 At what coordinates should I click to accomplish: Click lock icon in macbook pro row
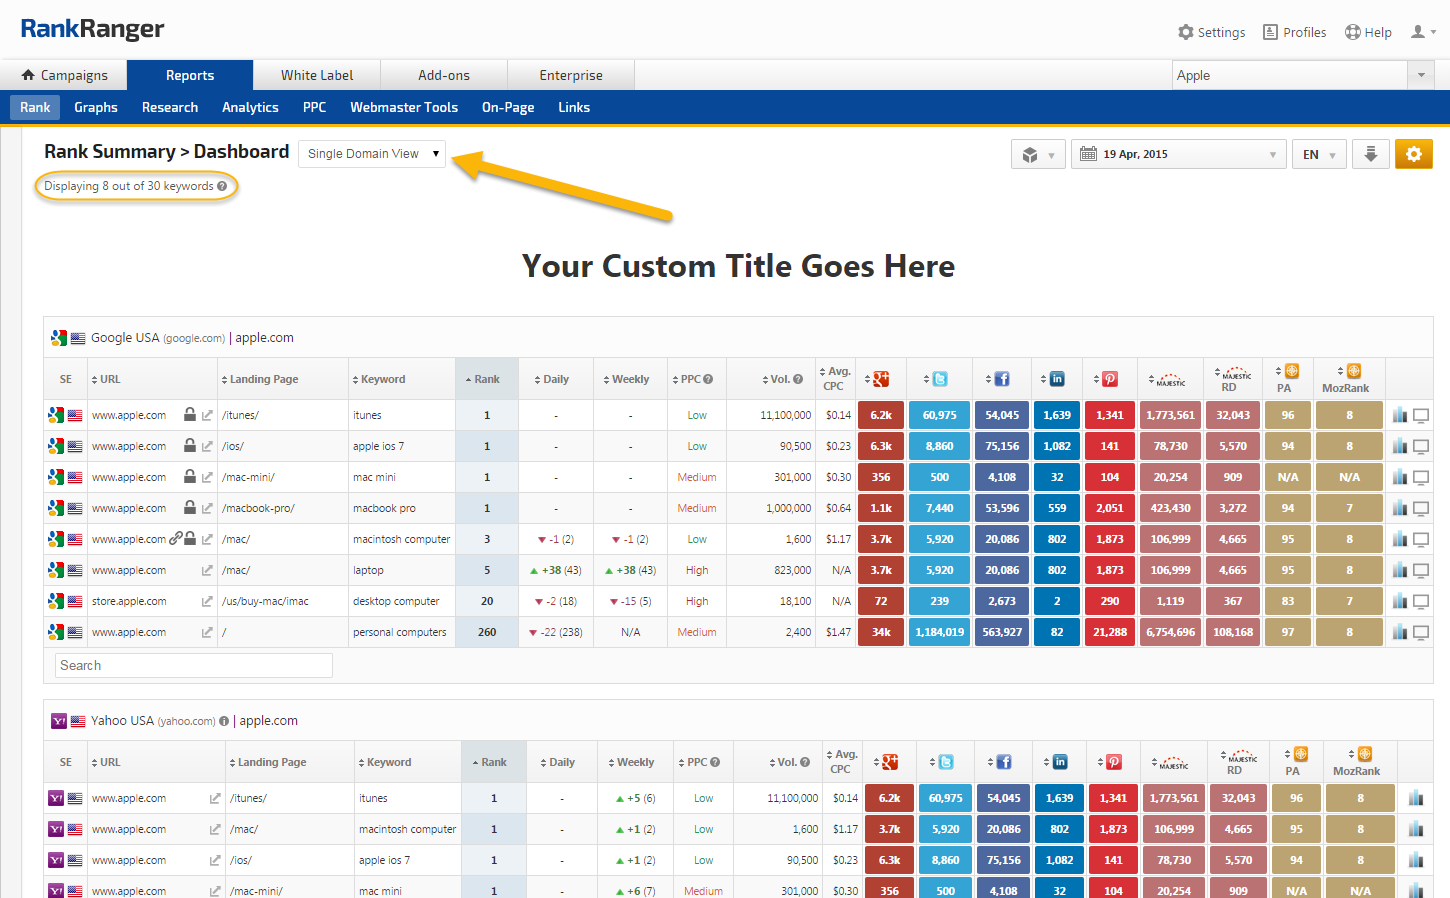(x=189, y=508)
